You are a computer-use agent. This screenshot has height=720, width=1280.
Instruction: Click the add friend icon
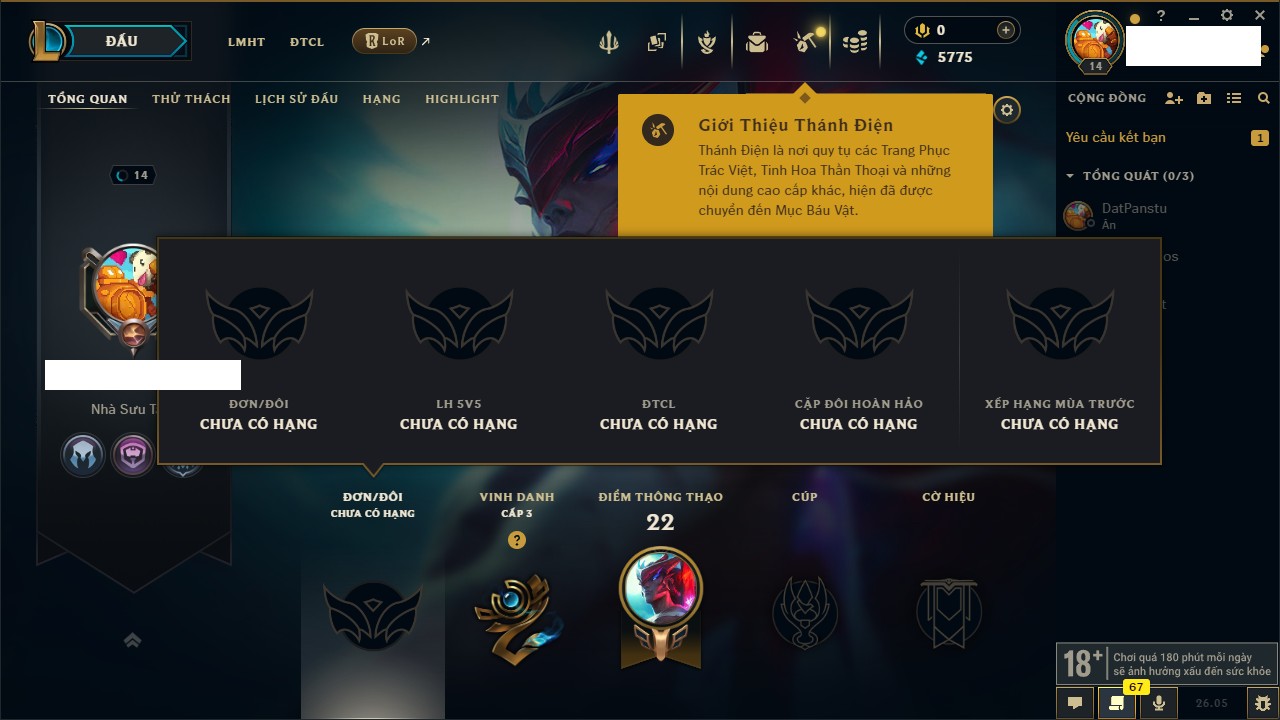[1174, 98]
